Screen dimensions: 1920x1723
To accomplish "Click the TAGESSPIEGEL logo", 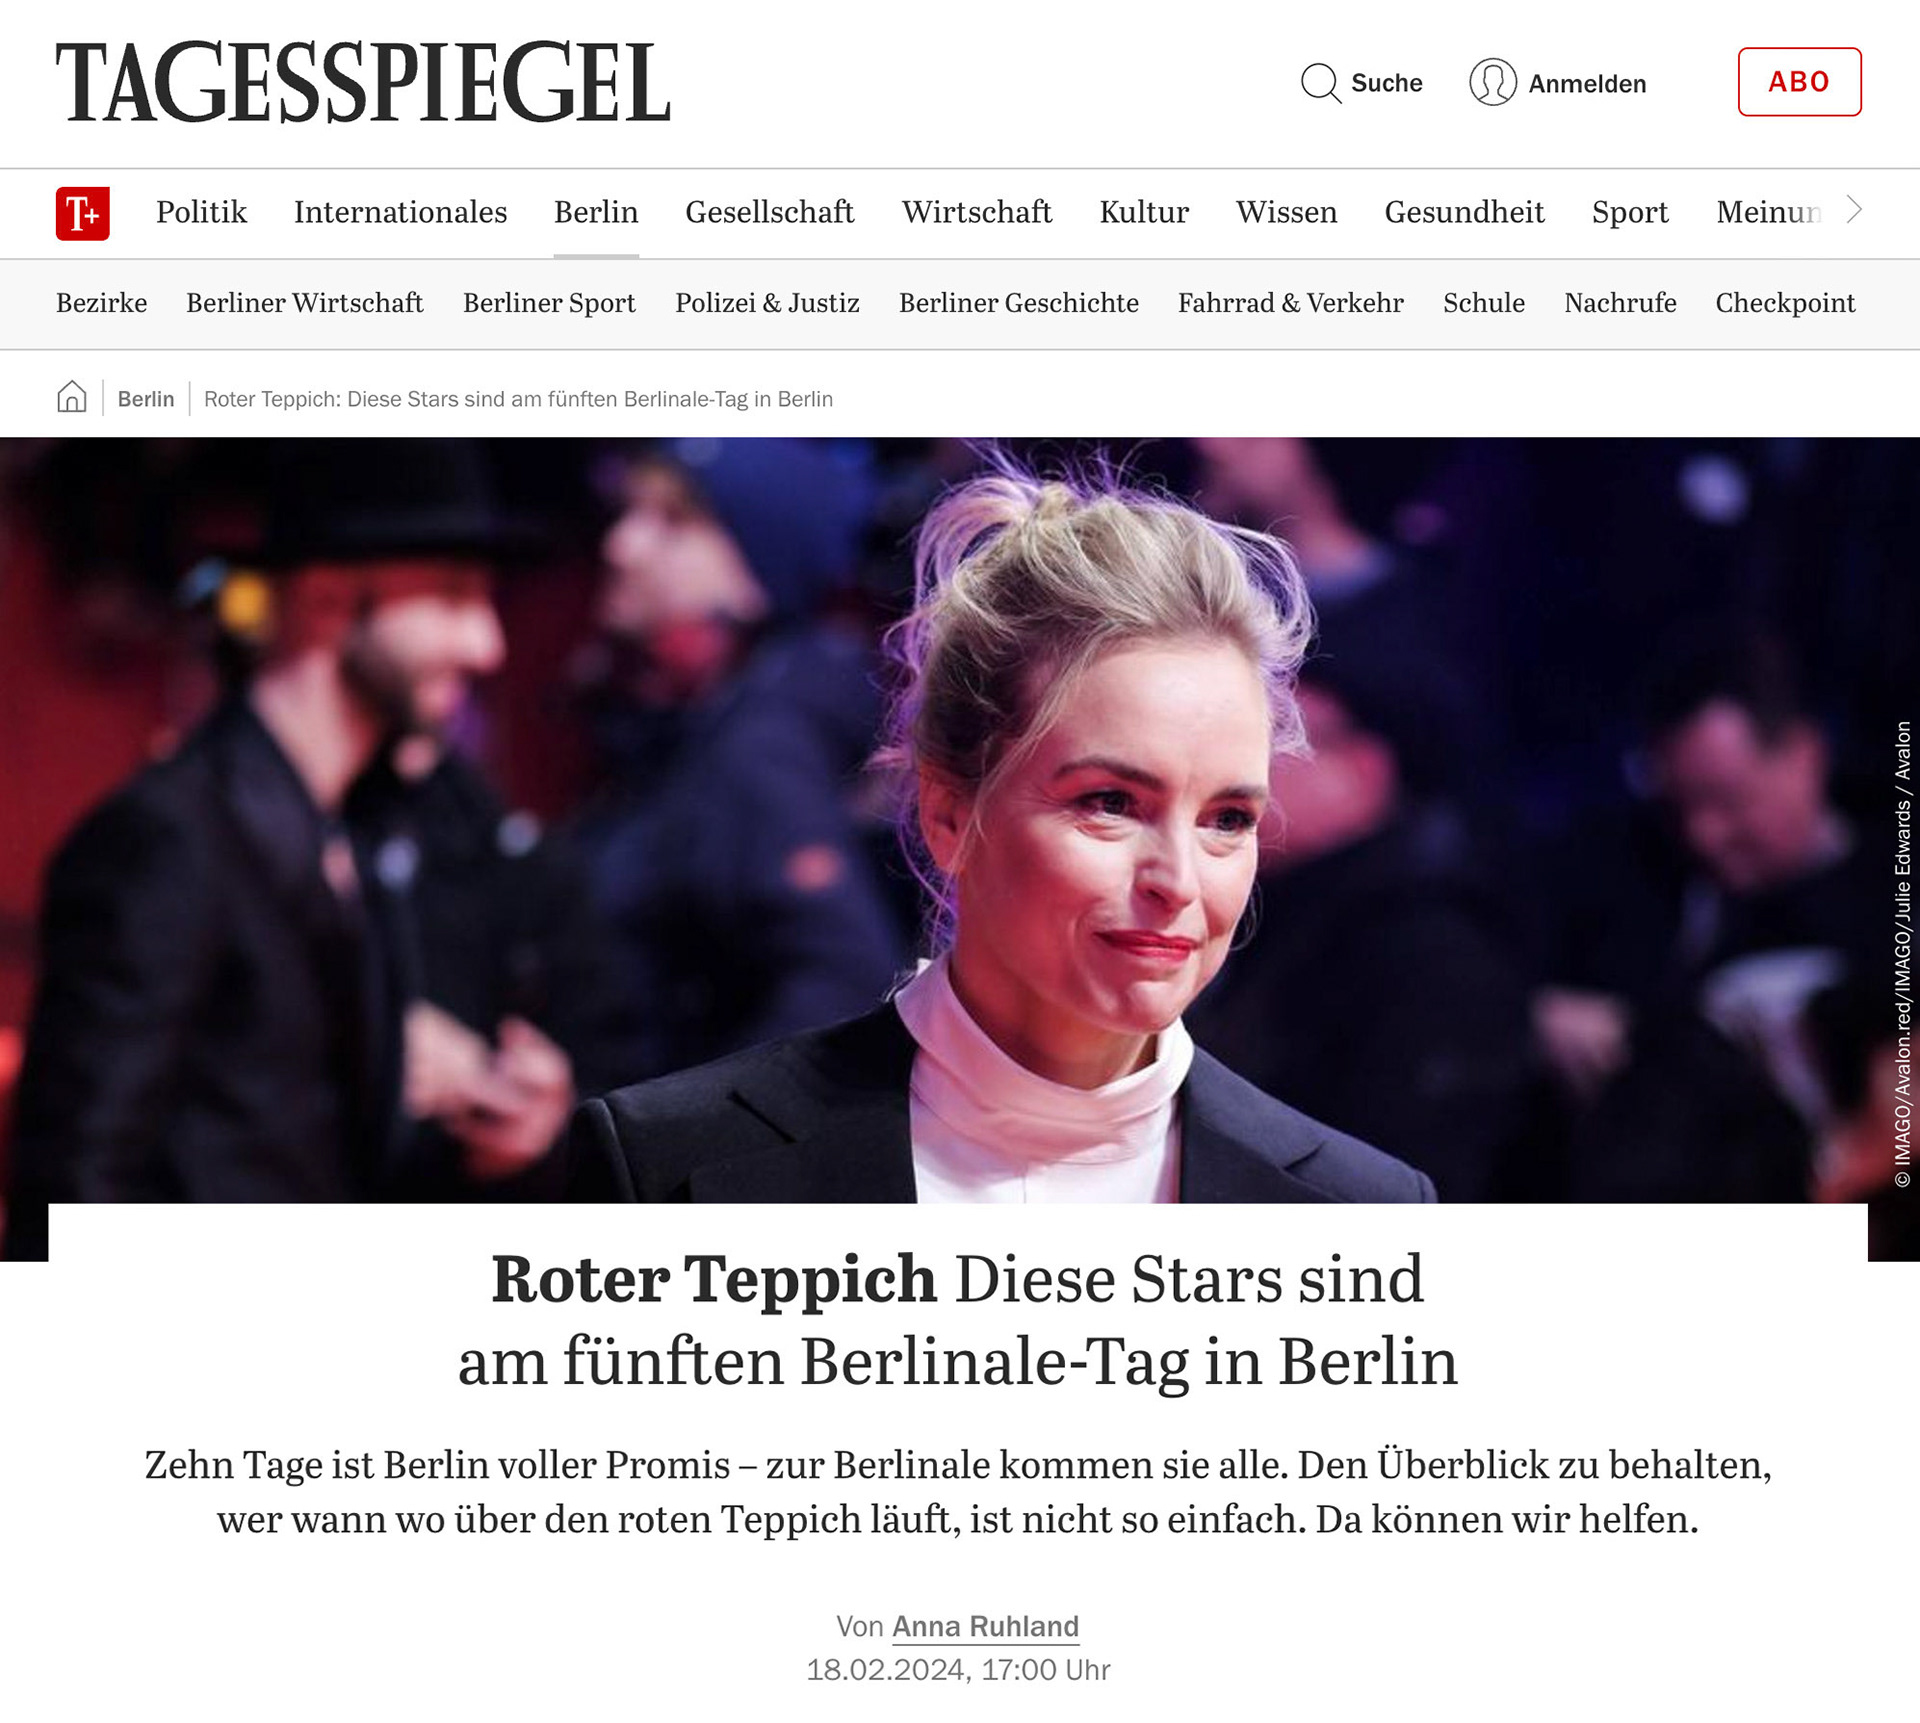I will coord(363,82).
